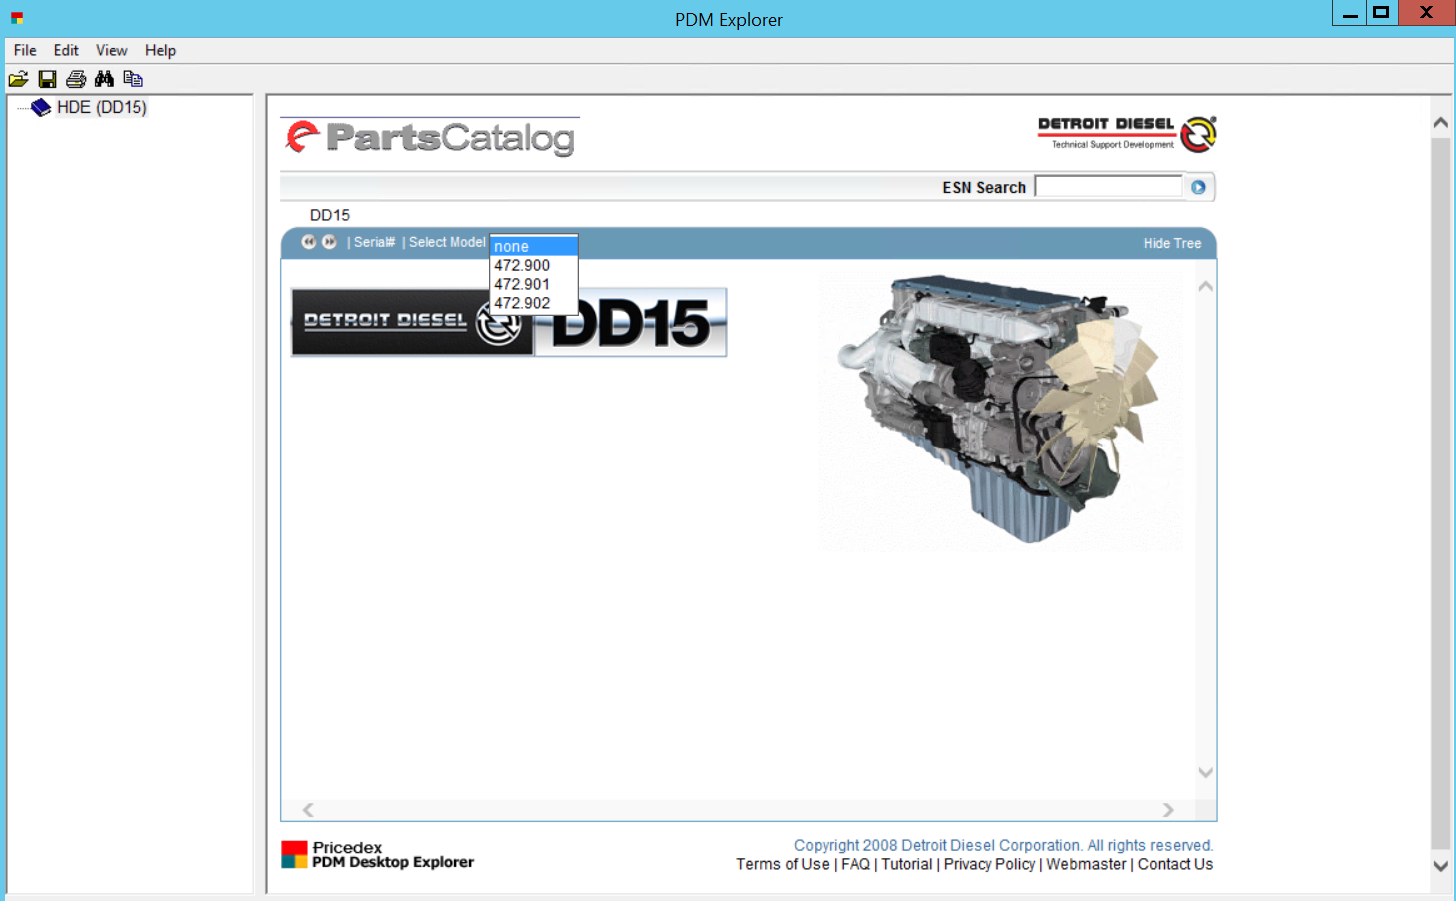The width and height of the screenshot is (1456, 901).
Task: Open the File menu
Action: (x=25, y=50)
